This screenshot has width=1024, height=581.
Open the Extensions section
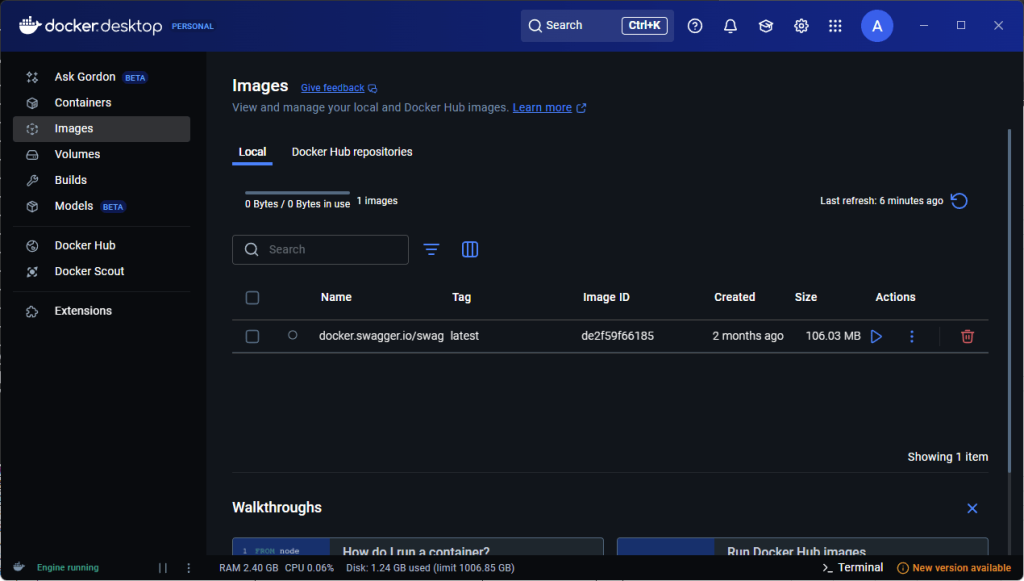pos(101,311)
